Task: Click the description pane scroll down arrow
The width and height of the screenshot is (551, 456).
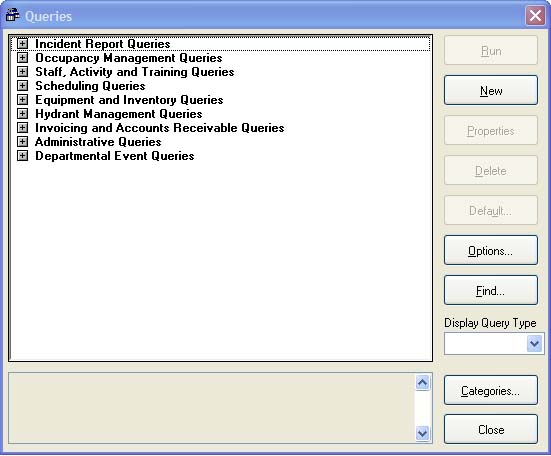Action: (422, 433)
